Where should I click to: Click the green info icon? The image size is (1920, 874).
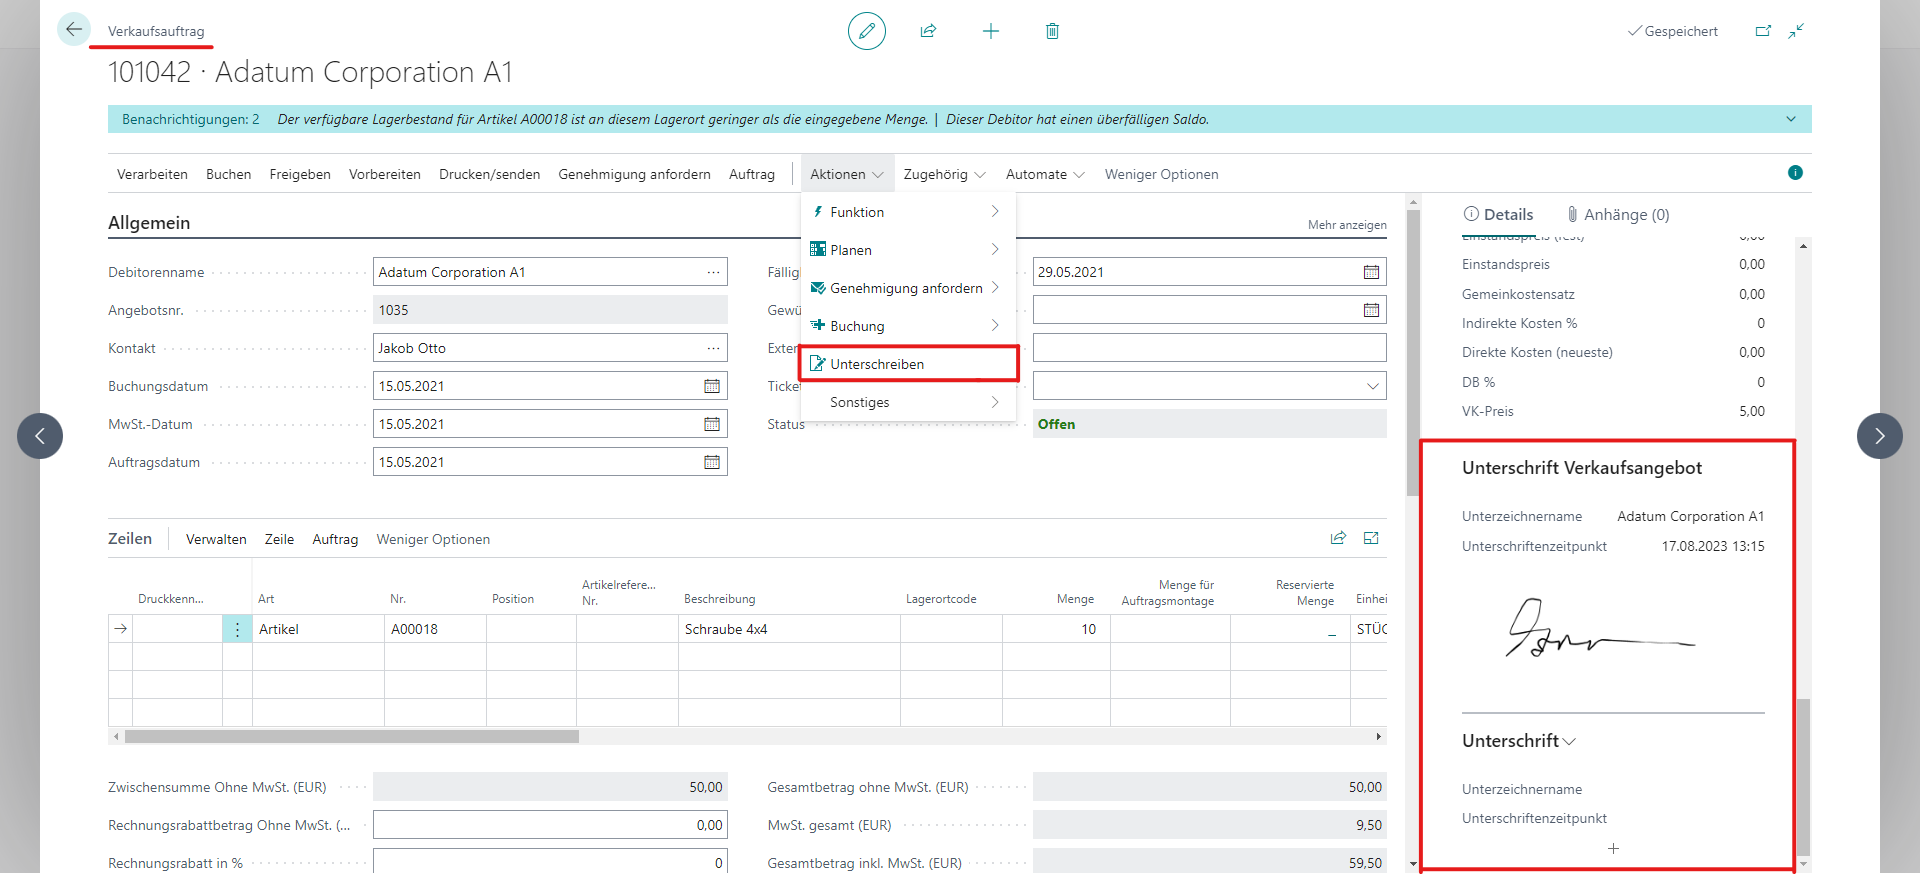tap(1795, 173)
